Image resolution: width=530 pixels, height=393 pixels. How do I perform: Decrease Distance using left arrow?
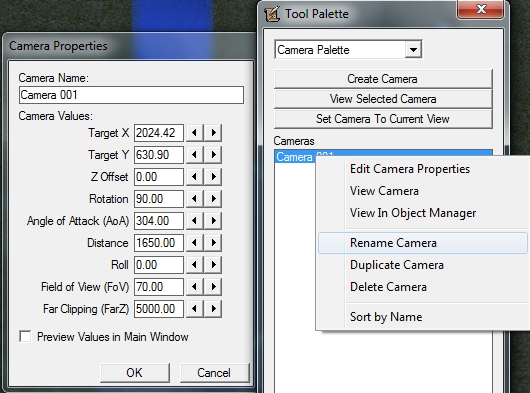(x=194, y=242)
